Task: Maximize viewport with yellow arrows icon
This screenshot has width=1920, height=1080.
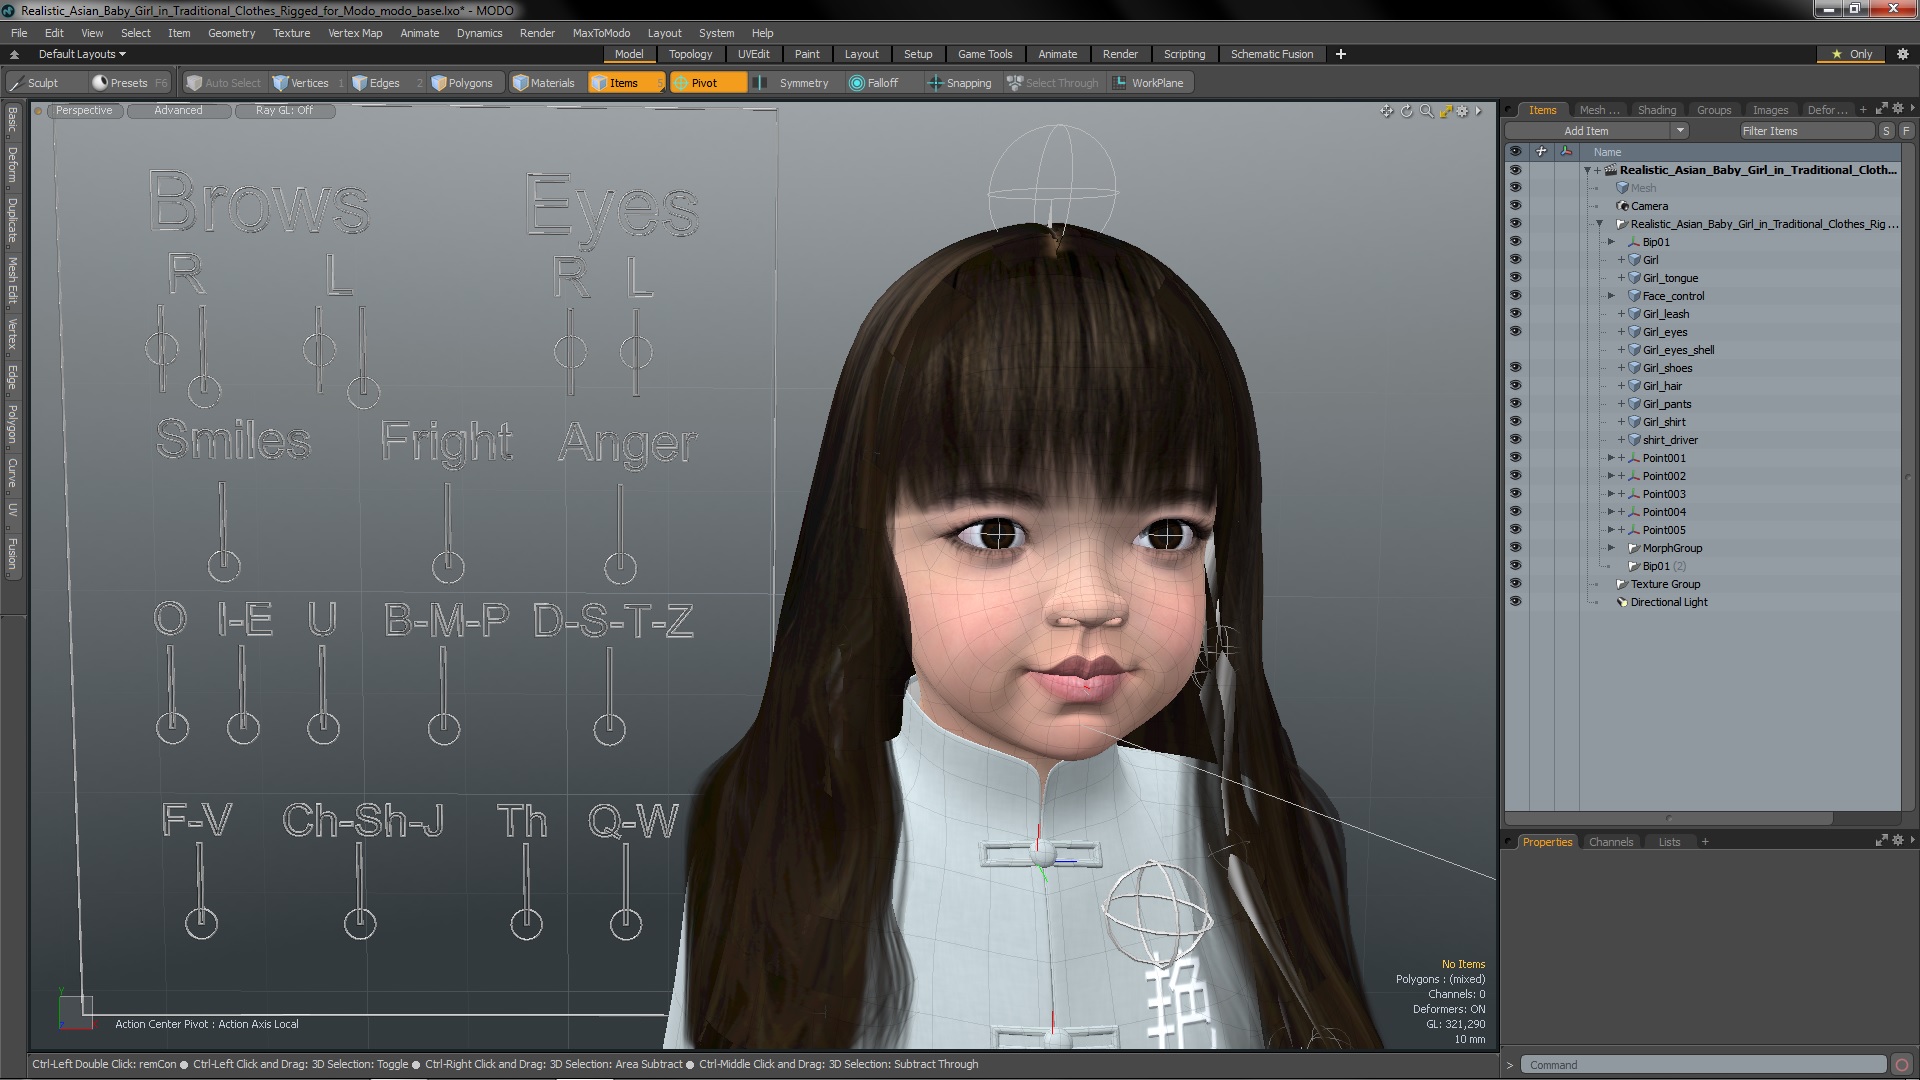Action: pyautogui.click(x=1445, y=111)
